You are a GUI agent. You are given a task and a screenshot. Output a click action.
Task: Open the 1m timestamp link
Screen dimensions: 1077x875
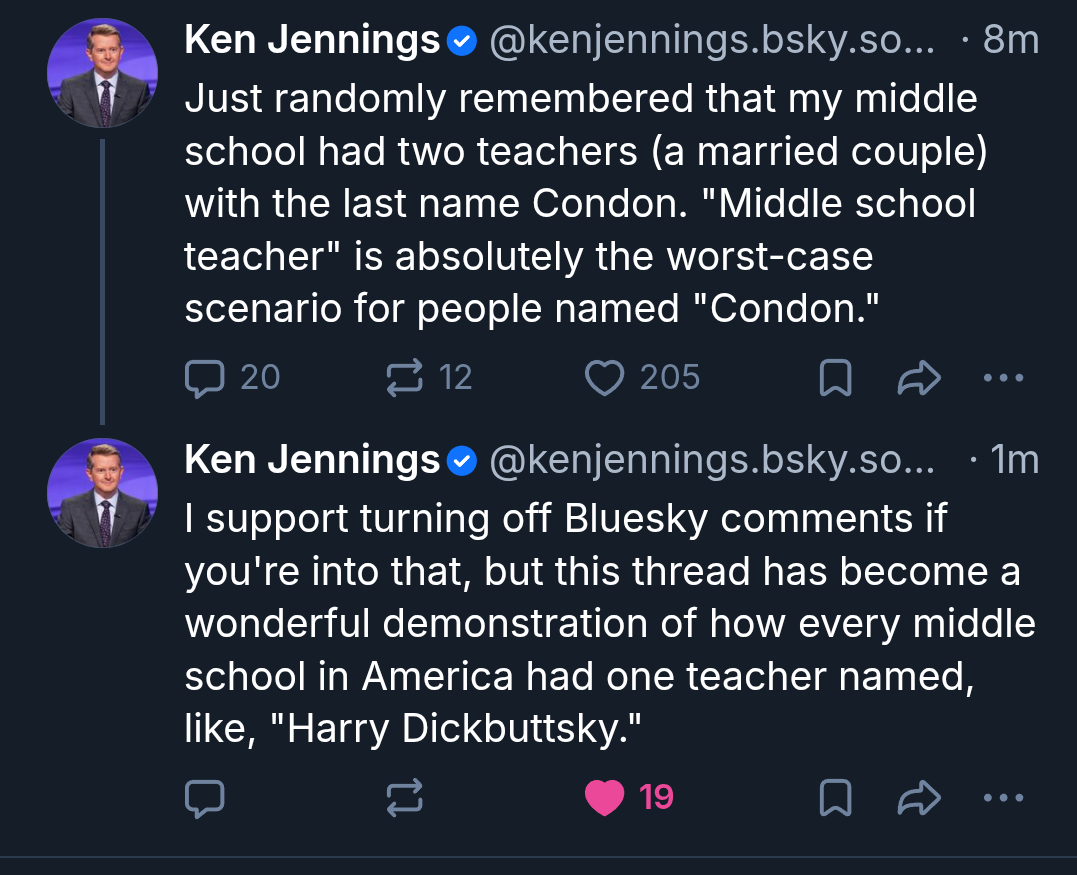click(1014, 460)
